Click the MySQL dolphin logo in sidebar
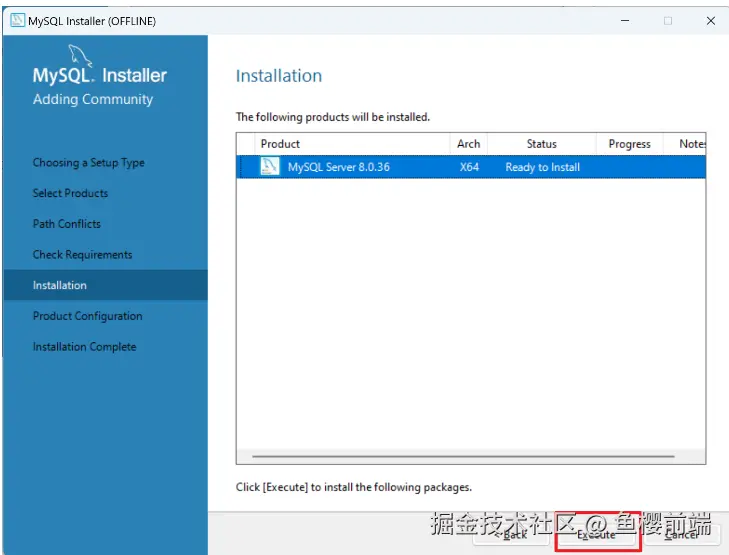Screen dimensions: 729x555 pyautogui.click(x=80, y=56)
